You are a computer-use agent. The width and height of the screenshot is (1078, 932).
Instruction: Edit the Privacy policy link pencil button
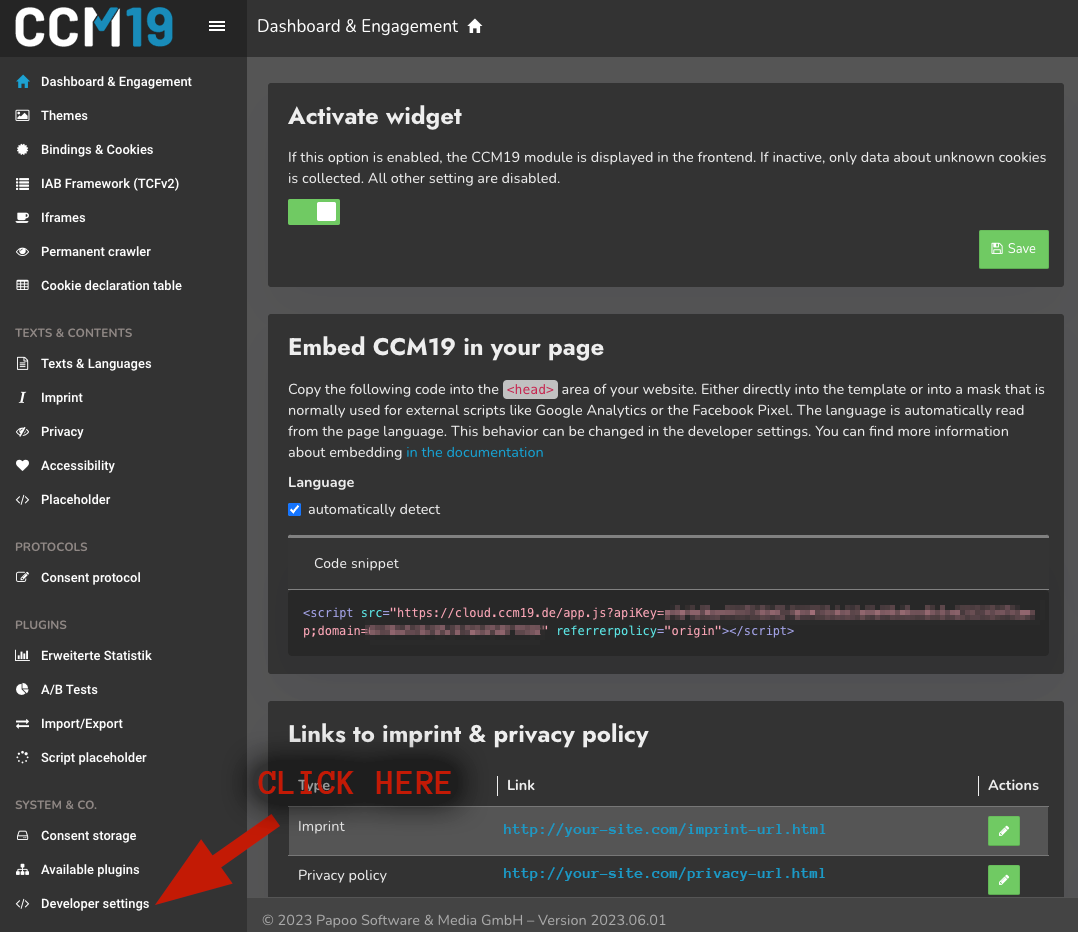click(1004, 880)
